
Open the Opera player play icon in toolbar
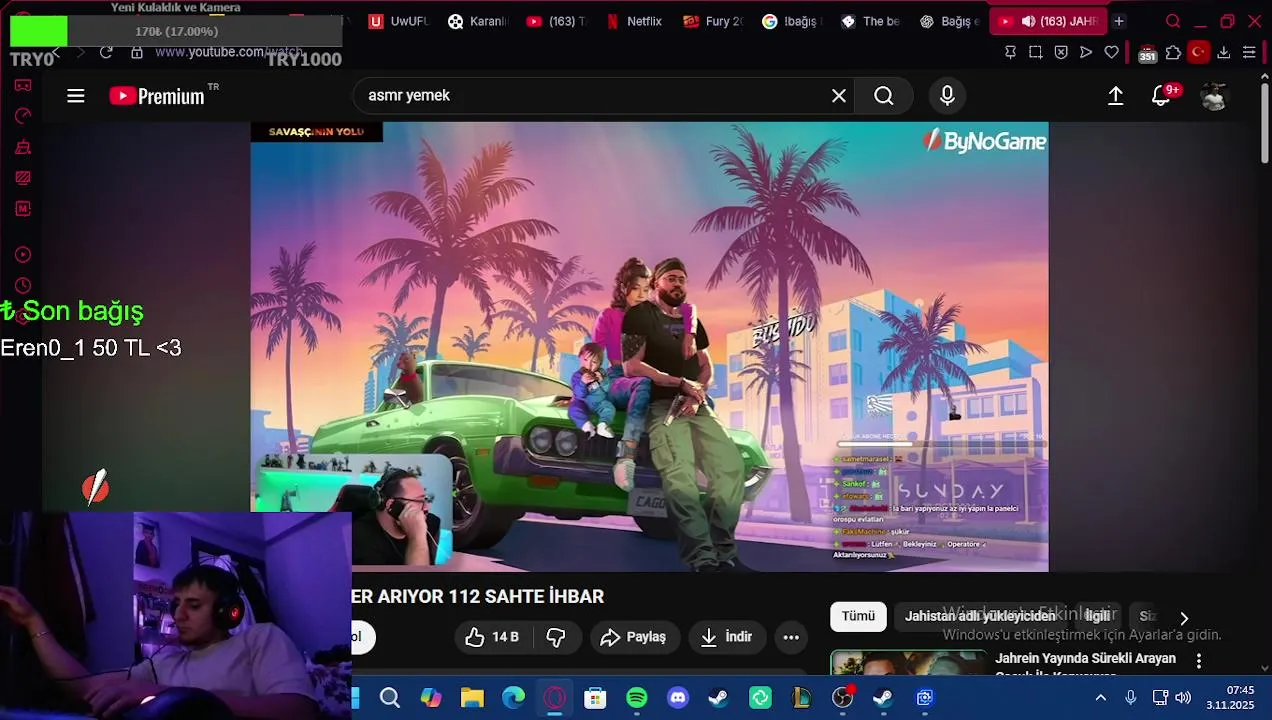1086,52
